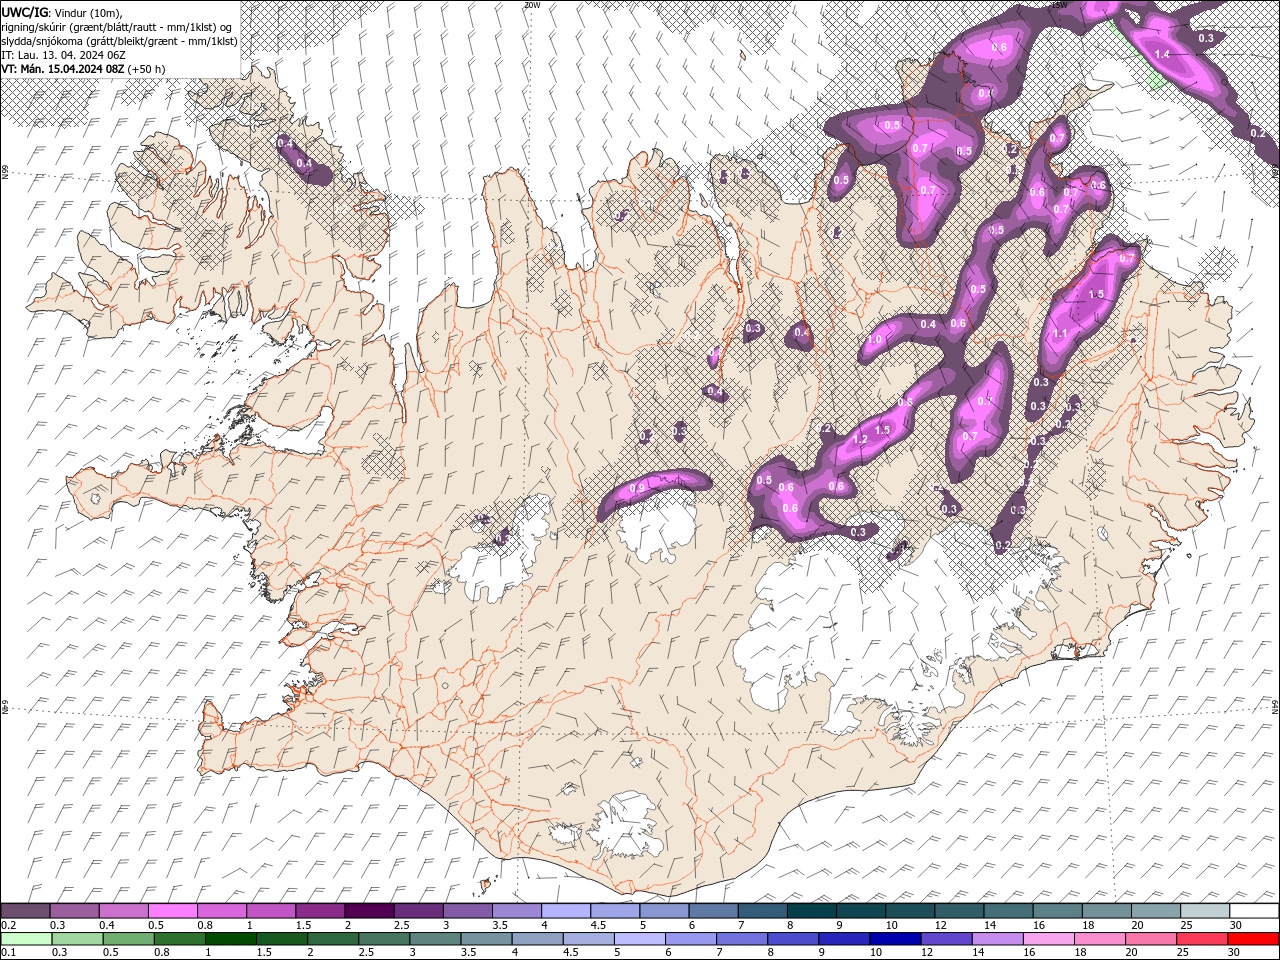Click the 0.9 snowfall value beside the glacier
The height and width of the screenshot is (960, 1280).
point(639,488)
